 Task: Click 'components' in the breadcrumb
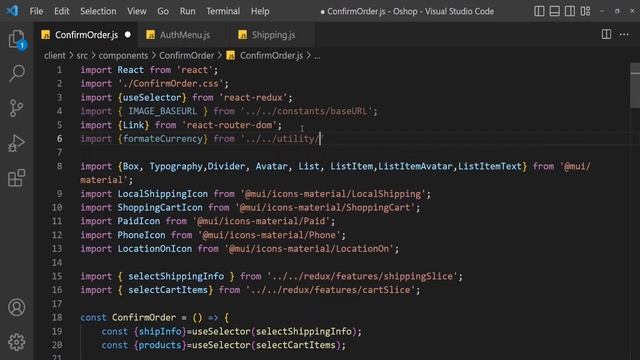coord(123,56)
